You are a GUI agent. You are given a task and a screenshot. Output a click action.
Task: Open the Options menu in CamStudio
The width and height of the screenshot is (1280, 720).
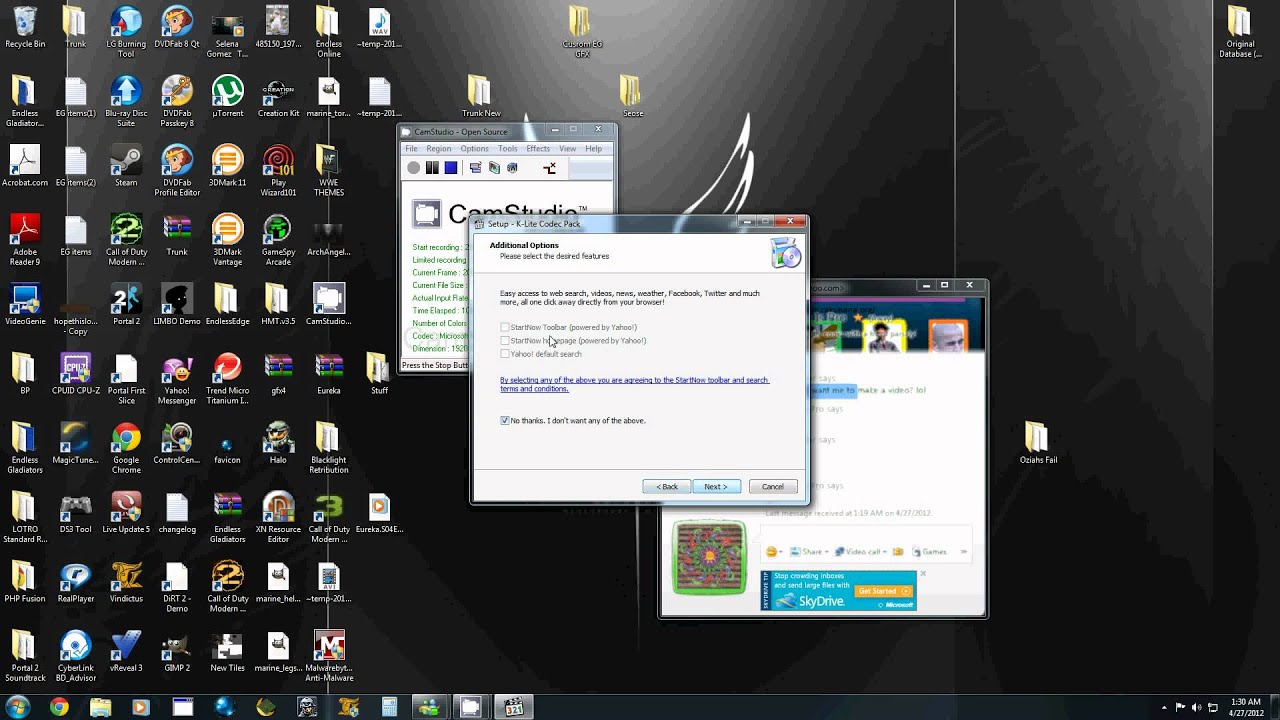click(x=474, y=148)
